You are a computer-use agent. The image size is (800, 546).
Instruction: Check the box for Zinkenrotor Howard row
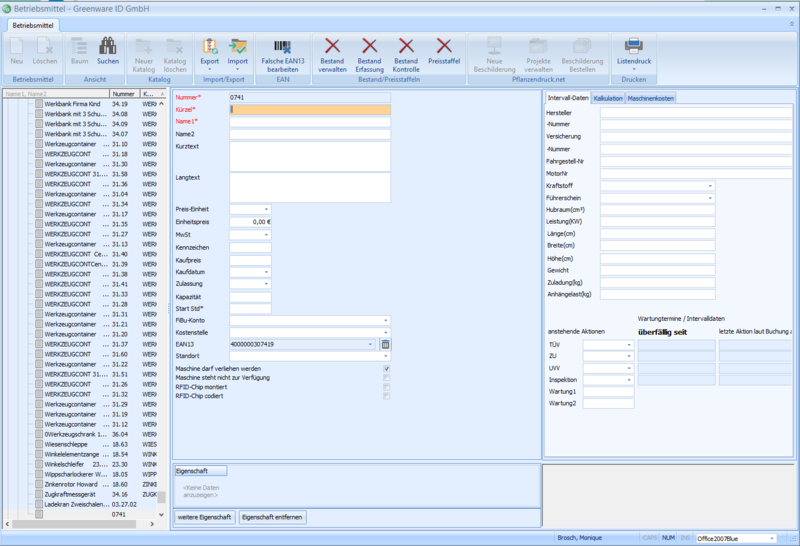pos(39,484)
